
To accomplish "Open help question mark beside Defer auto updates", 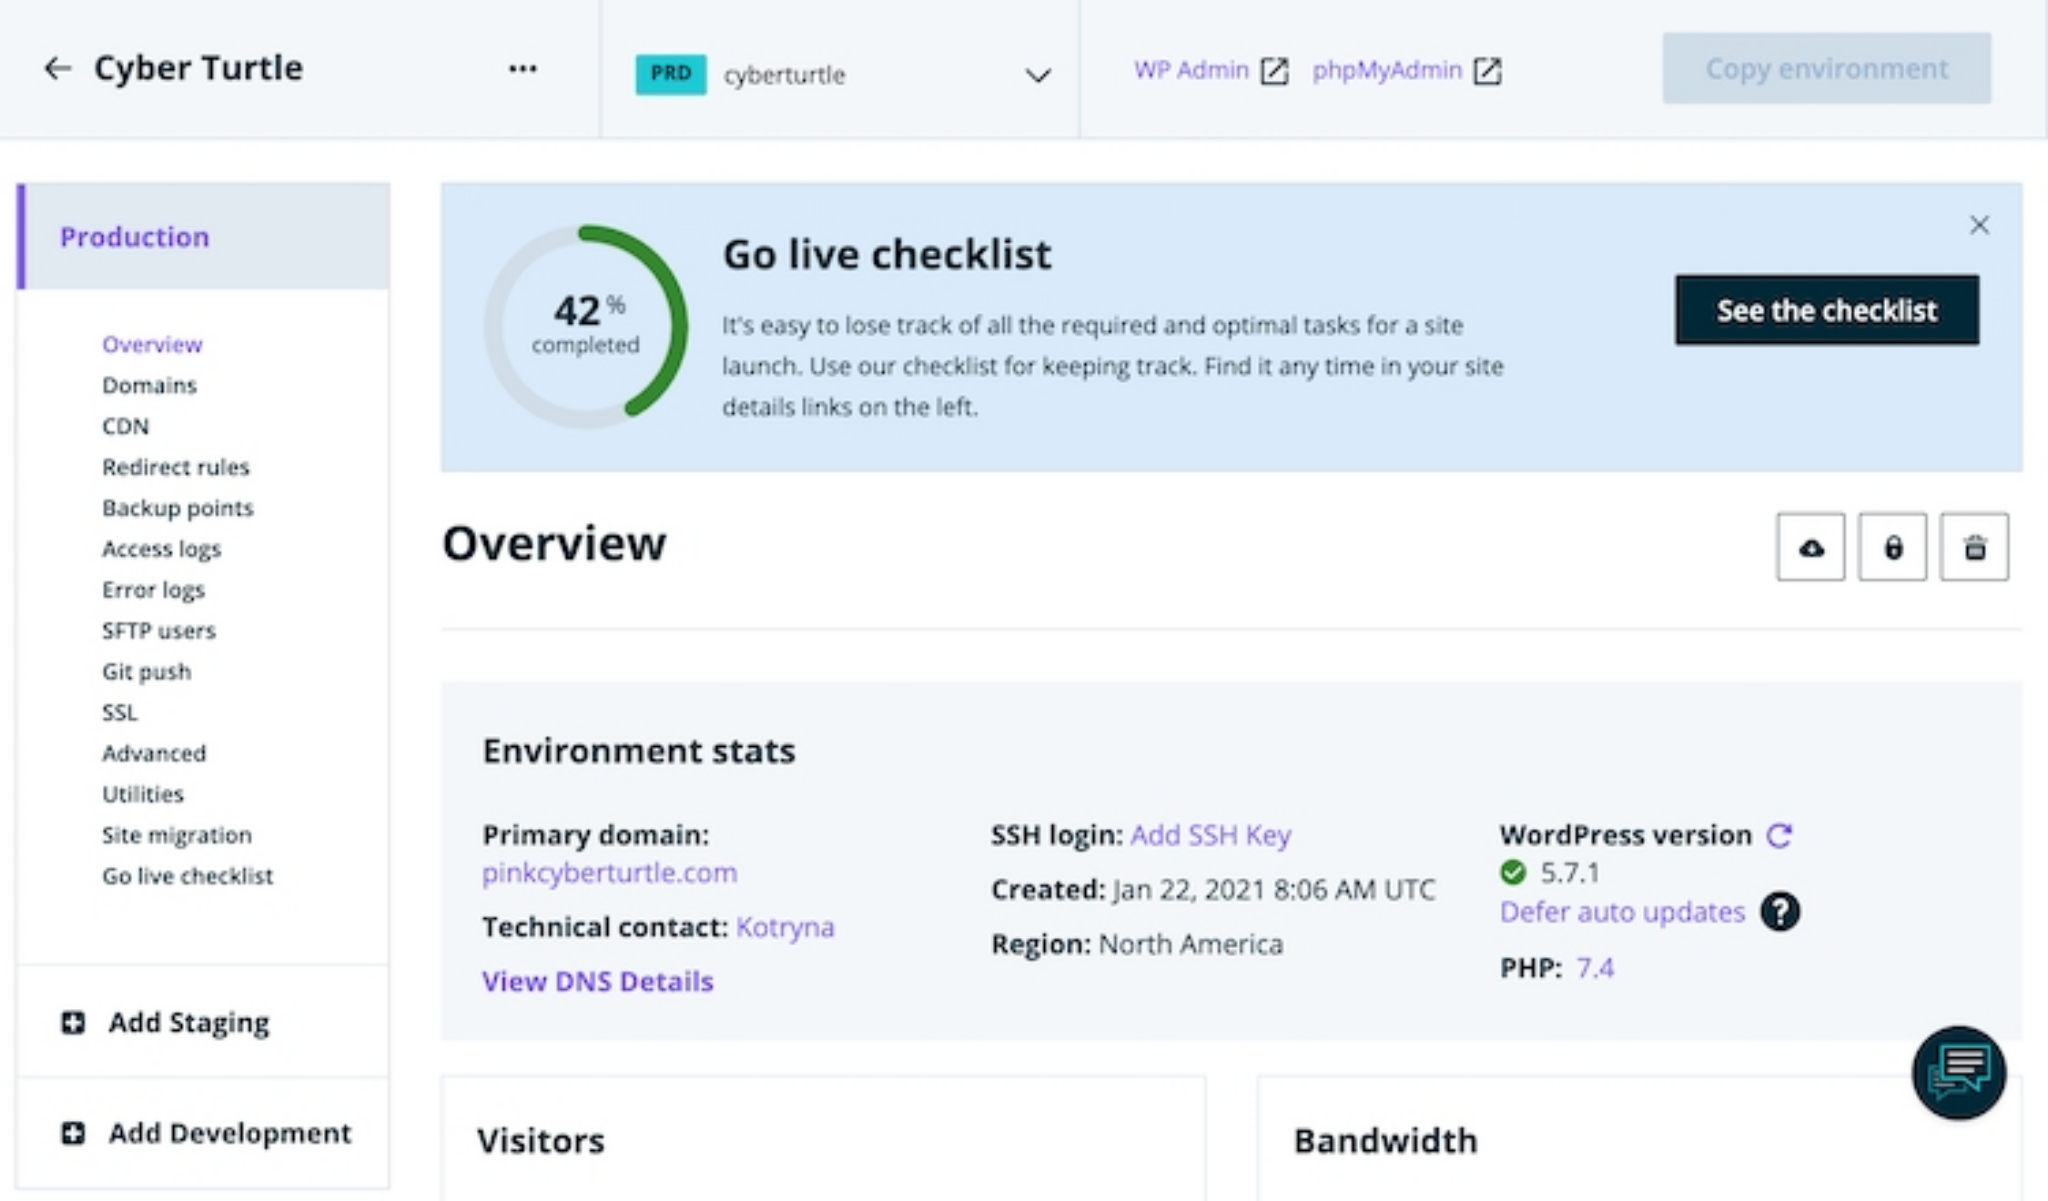I will [1780, 911].
